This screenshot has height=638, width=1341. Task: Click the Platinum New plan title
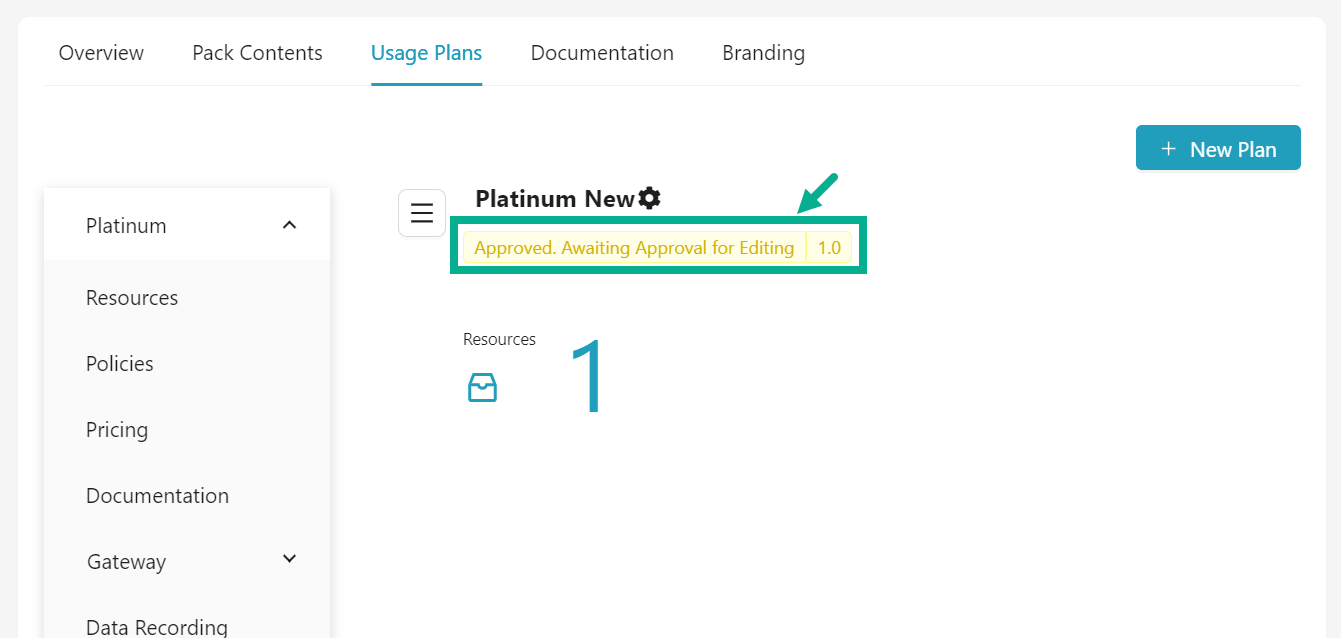click(x=554, y=199)
